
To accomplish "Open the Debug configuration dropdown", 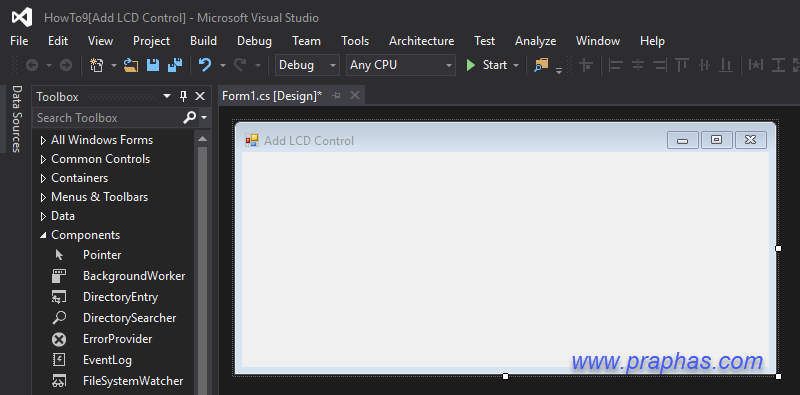I will tap(307, 65).
